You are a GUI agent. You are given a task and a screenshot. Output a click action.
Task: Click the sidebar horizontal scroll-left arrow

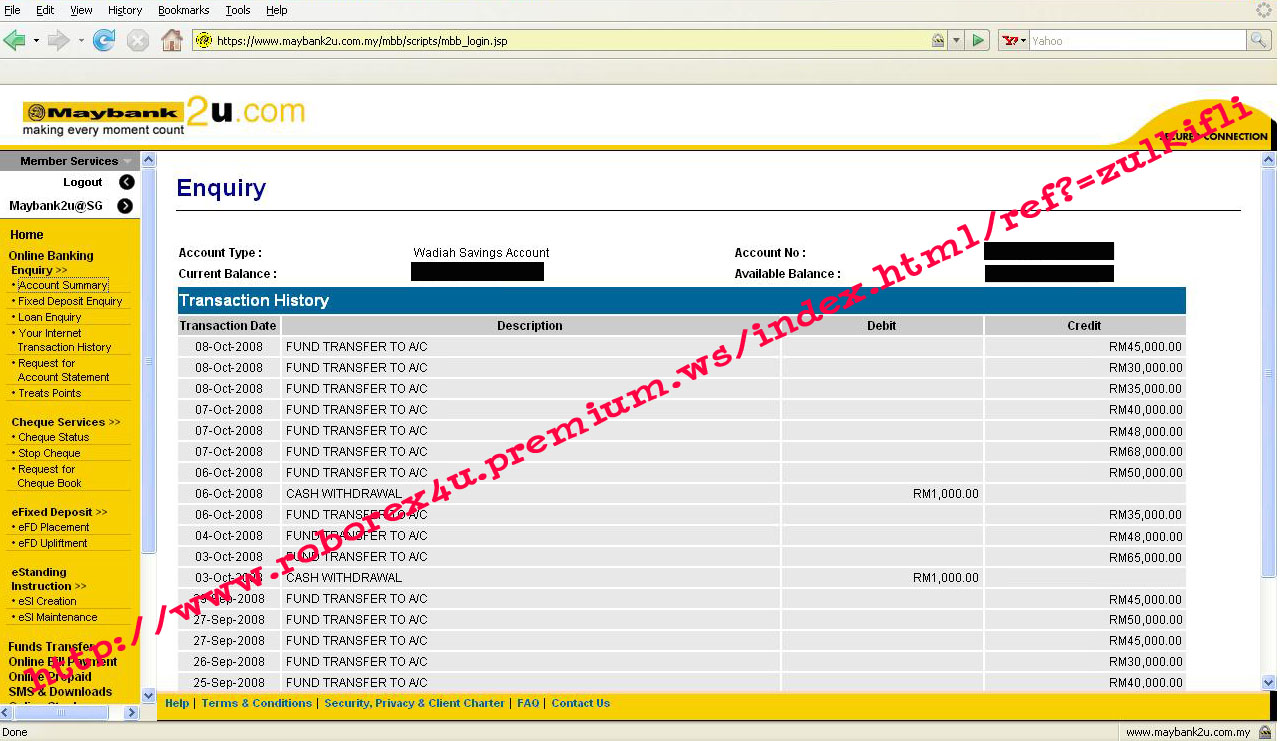(8, 713)
